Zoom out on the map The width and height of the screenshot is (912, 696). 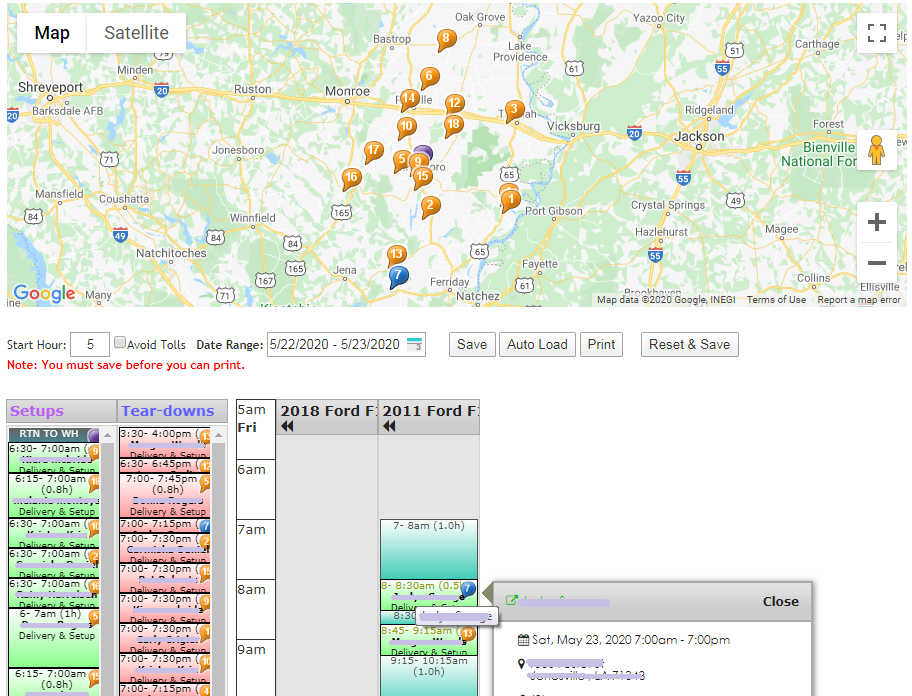(x=877, y=263)
